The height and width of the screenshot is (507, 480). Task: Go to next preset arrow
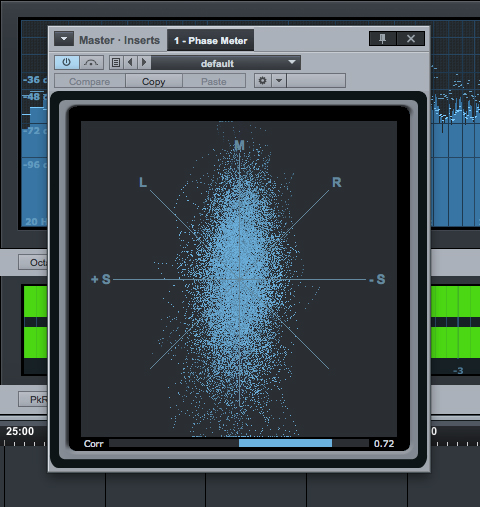point(144,63)
